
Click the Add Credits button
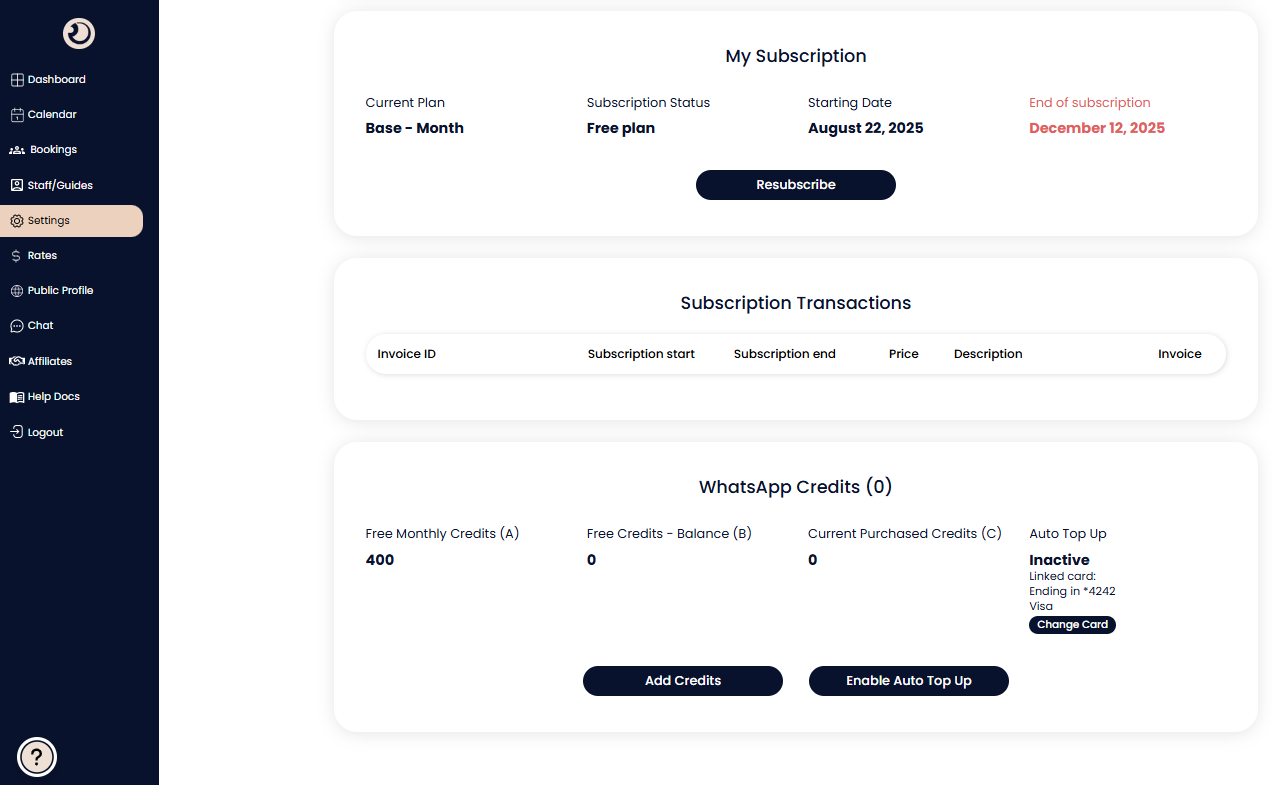click(x=683, y=681)
